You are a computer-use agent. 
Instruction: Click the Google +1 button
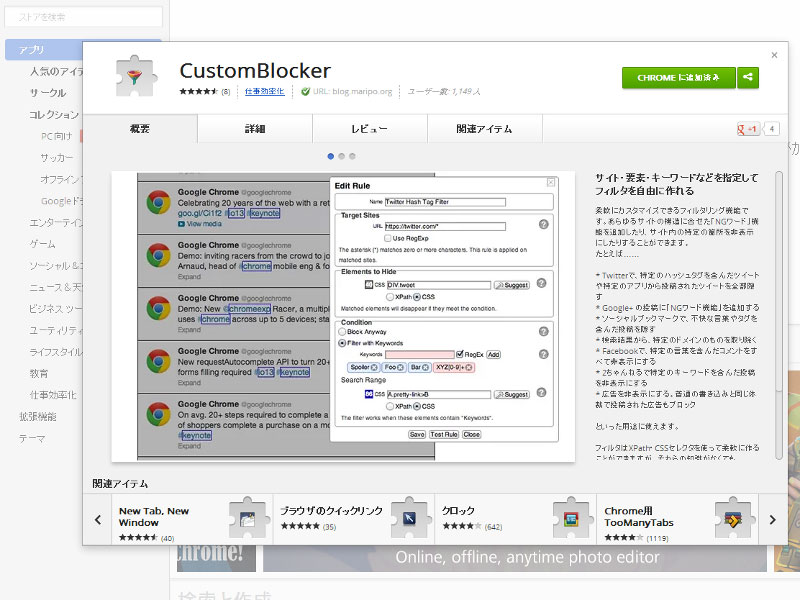(x=747, y=129)
